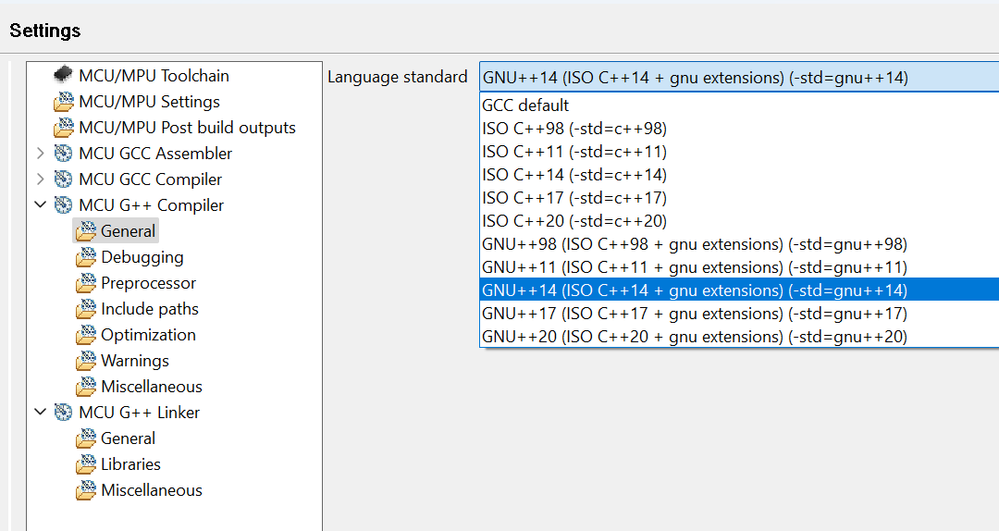Select MCU GCC Assembler label
999x531 pixels.
[x=155, y=154]
